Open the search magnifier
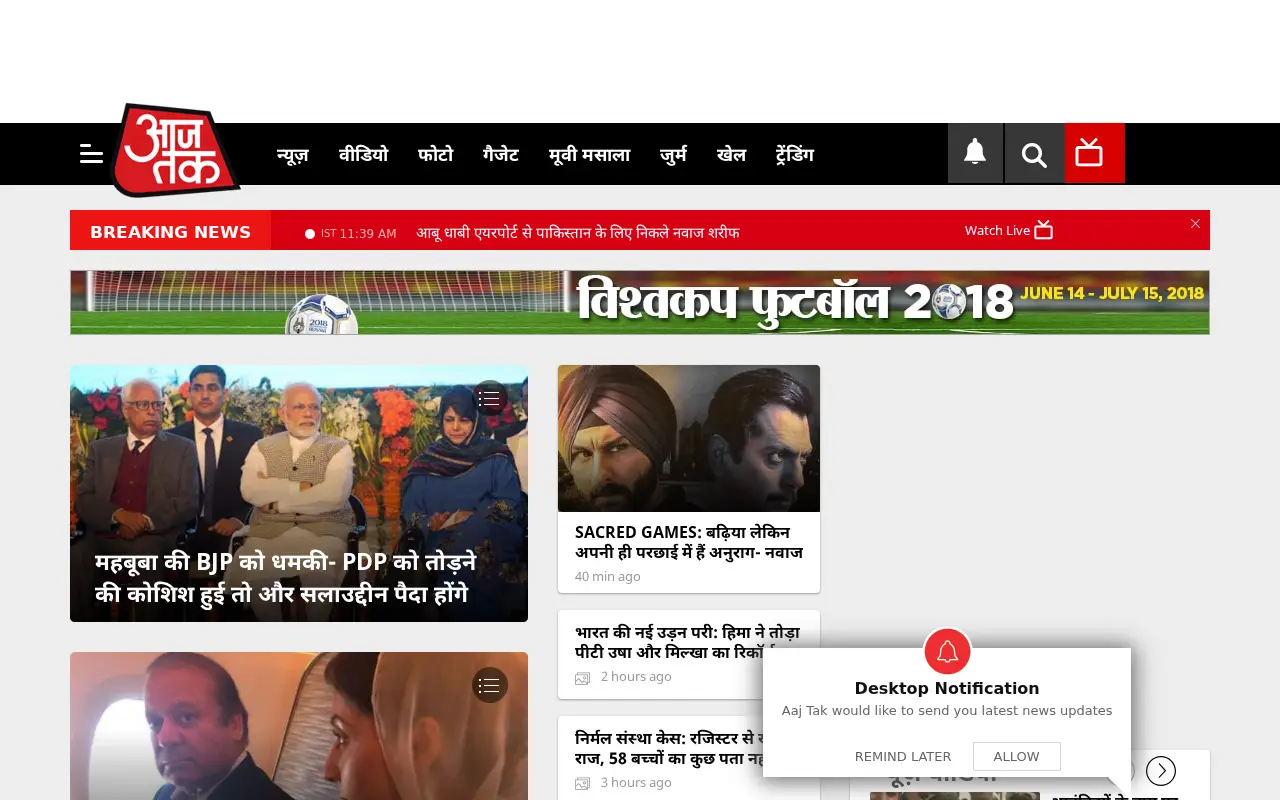Viewport: 1280px width, 800px height. point(1034,154)
